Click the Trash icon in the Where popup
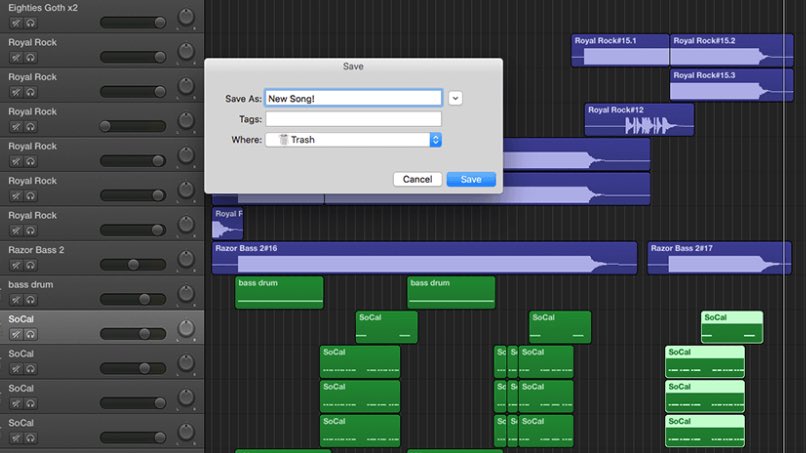The height and width of the screenshot is (453, 806). 283,139
